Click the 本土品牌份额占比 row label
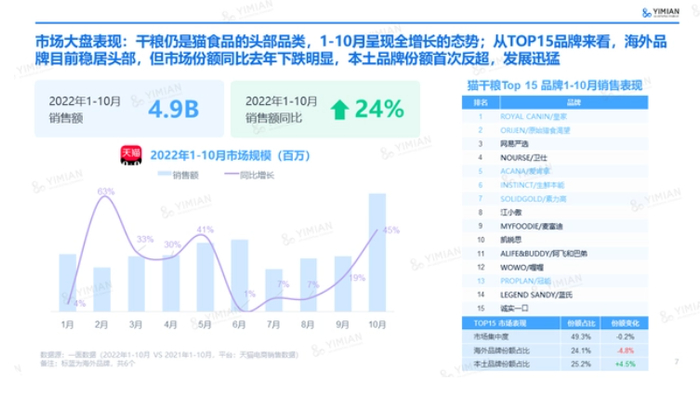 point(502,364)
